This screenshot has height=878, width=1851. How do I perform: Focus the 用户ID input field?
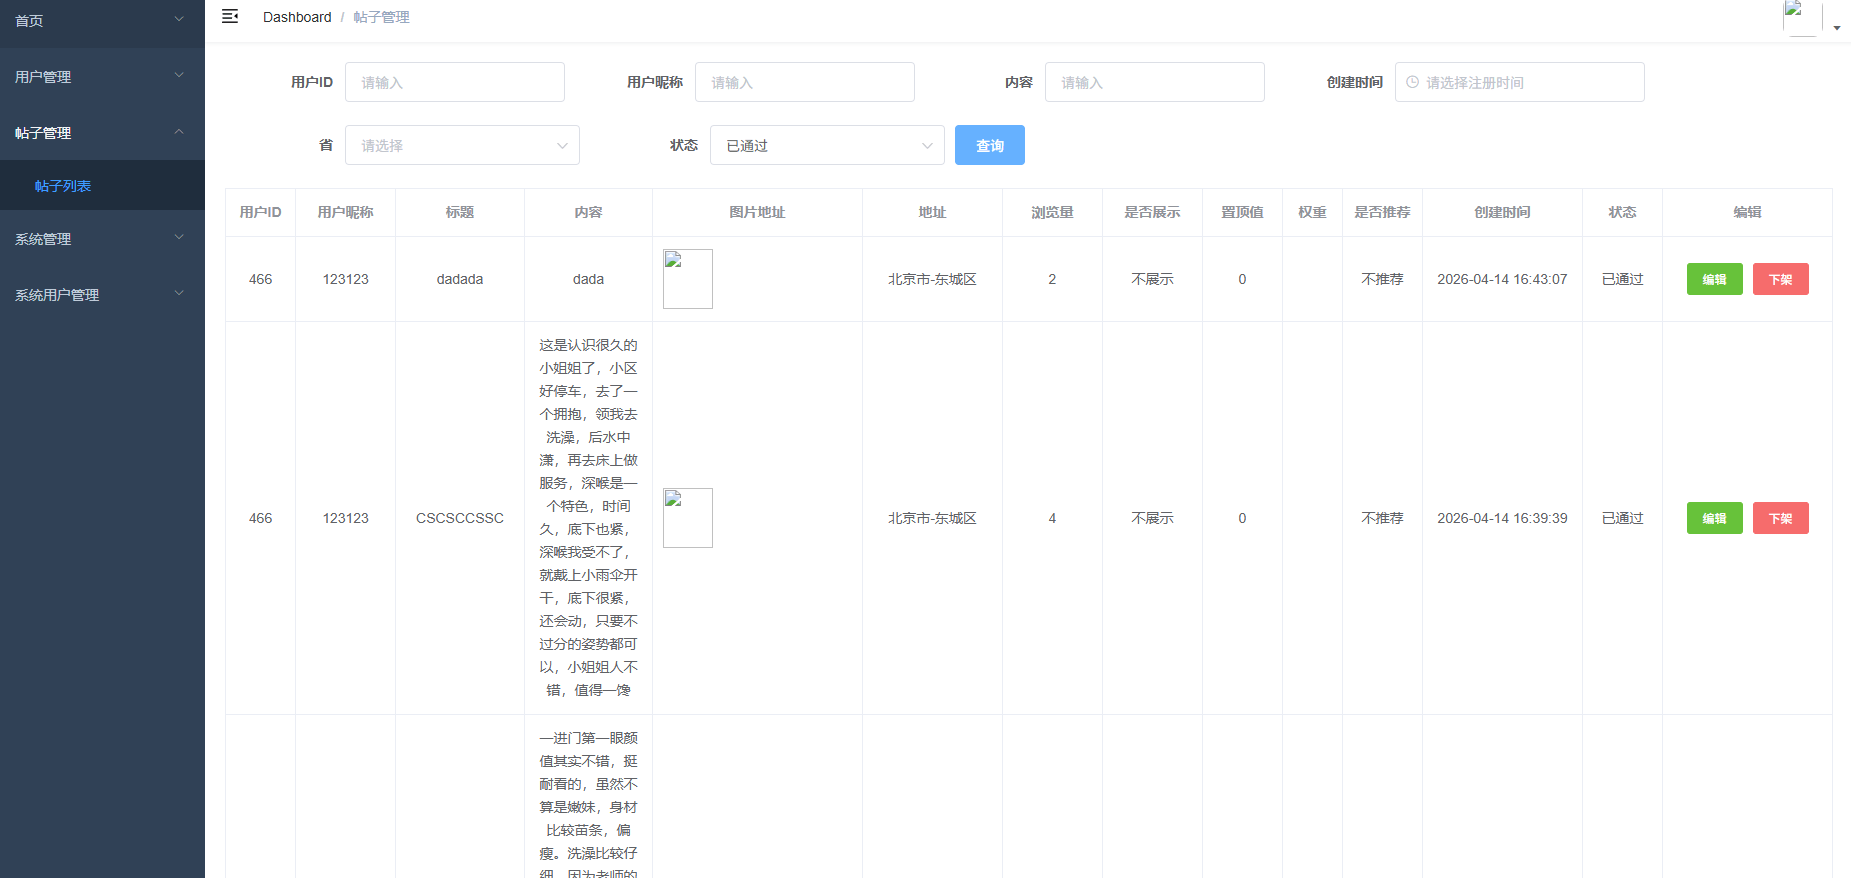[455, 82]
